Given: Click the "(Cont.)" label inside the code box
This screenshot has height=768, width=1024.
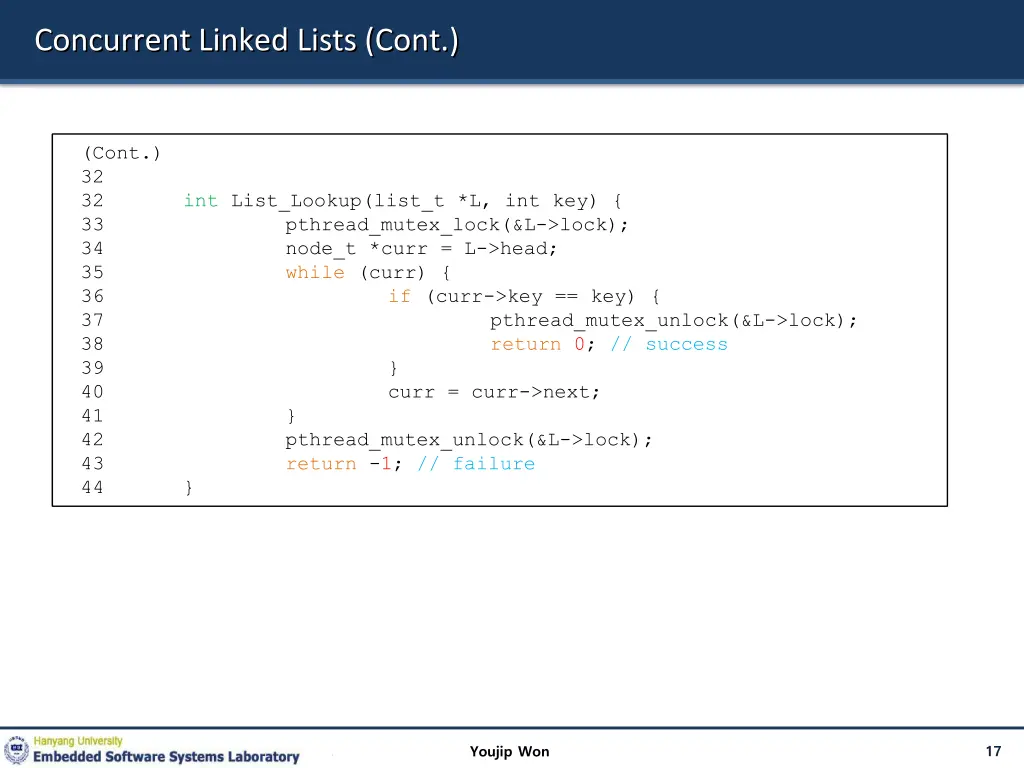Looking at the screenshot, I should (122, 153).
